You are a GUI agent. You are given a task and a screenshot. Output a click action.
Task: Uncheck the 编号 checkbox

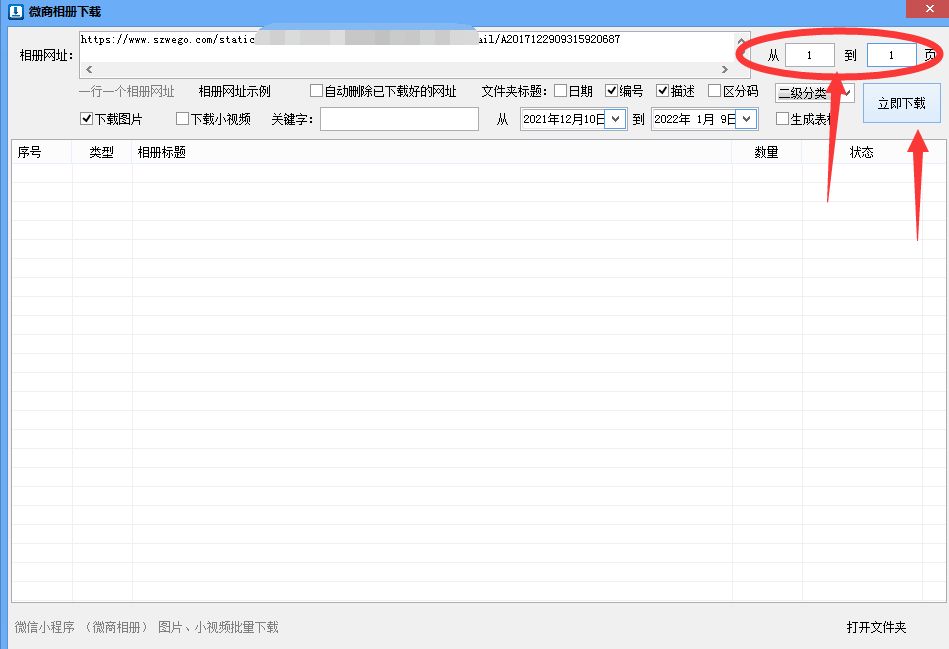coord(612,91)
